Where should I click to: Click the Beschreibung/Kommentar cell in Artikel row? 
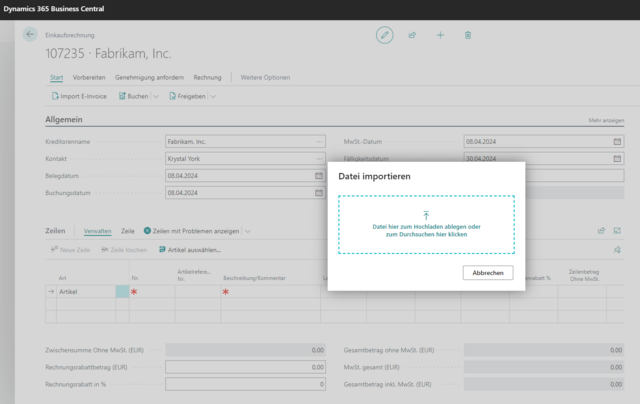(270, 292)
